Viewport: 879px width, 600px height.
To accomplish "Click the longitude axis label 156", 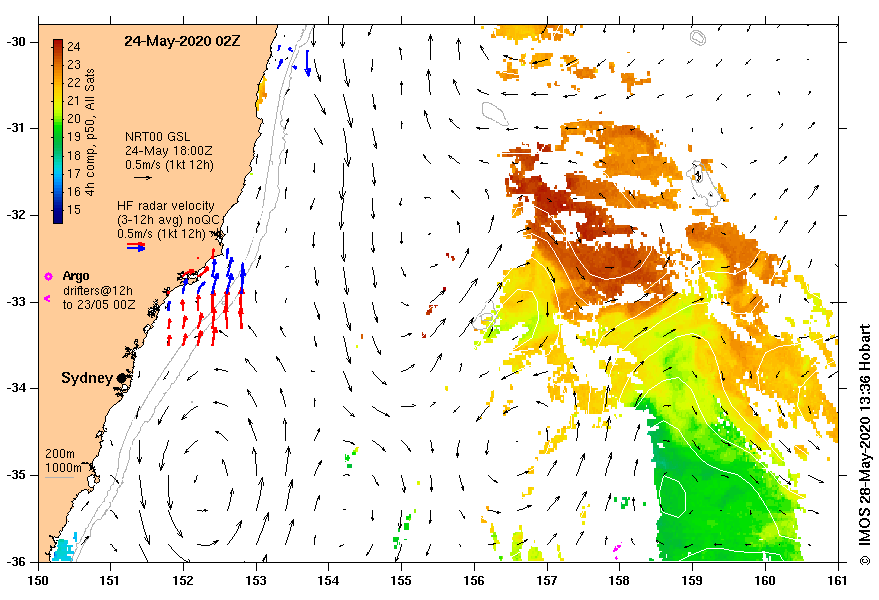I will point(474,581).
